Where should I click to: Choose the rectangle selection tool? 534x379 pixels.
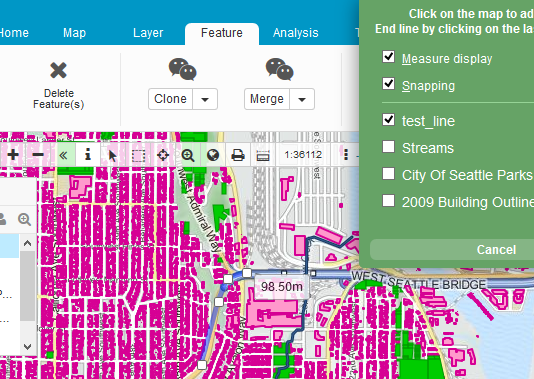[138, 156]
